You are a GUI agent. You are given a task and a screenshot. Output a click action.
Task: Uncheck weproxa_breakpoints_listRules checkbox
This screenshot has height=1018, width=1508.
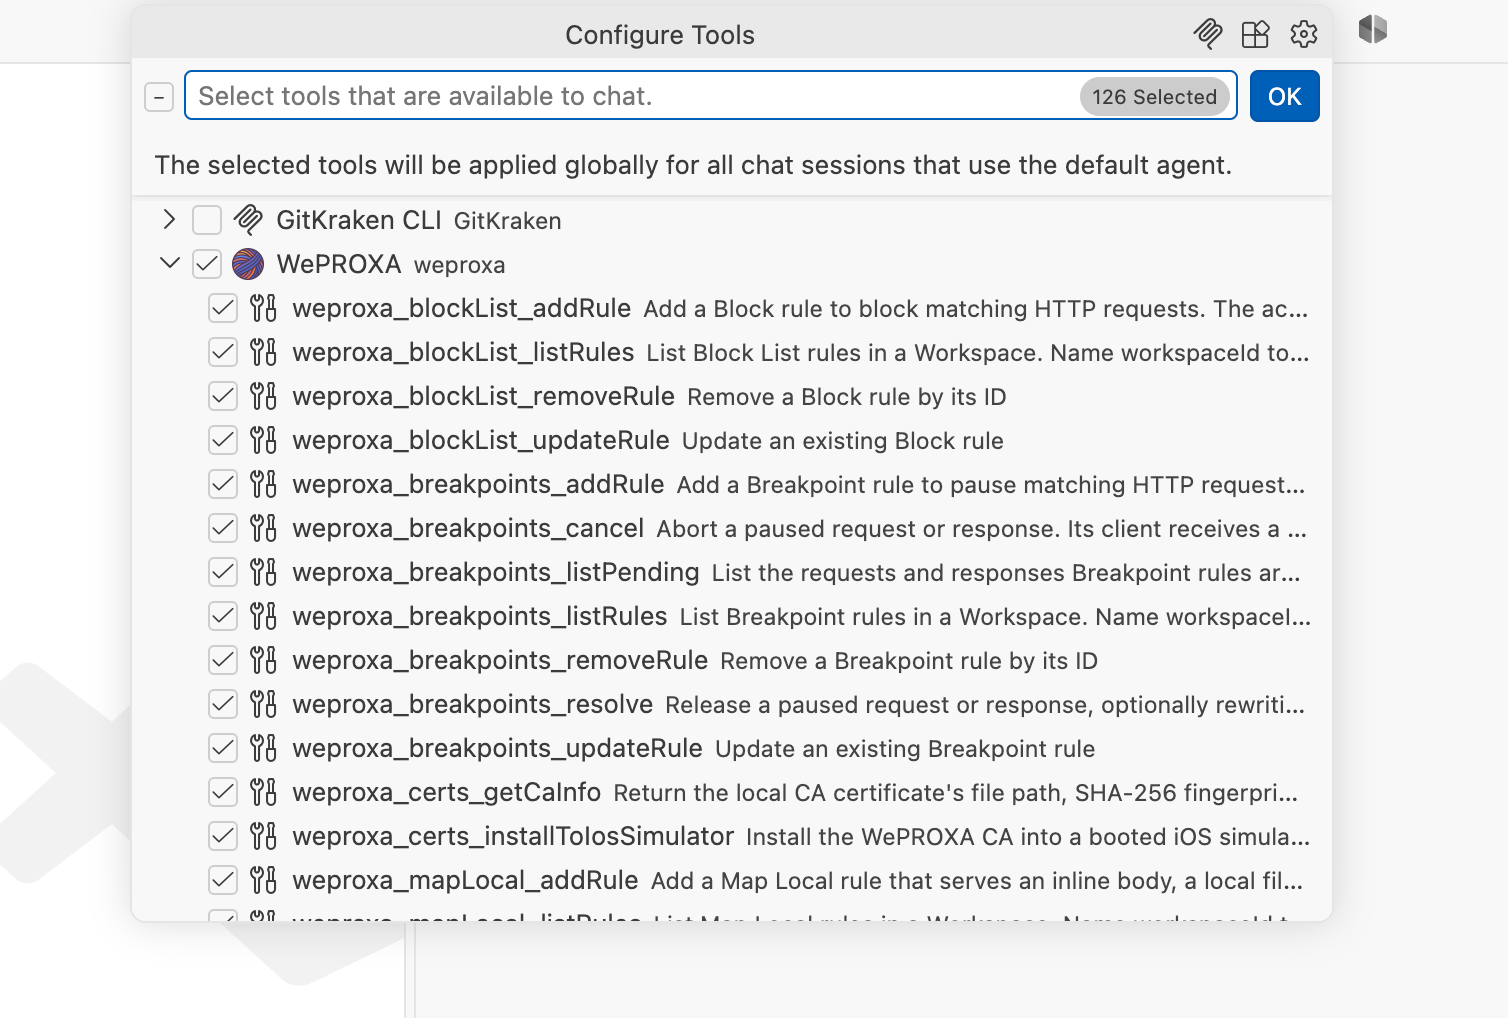point(223,616)
